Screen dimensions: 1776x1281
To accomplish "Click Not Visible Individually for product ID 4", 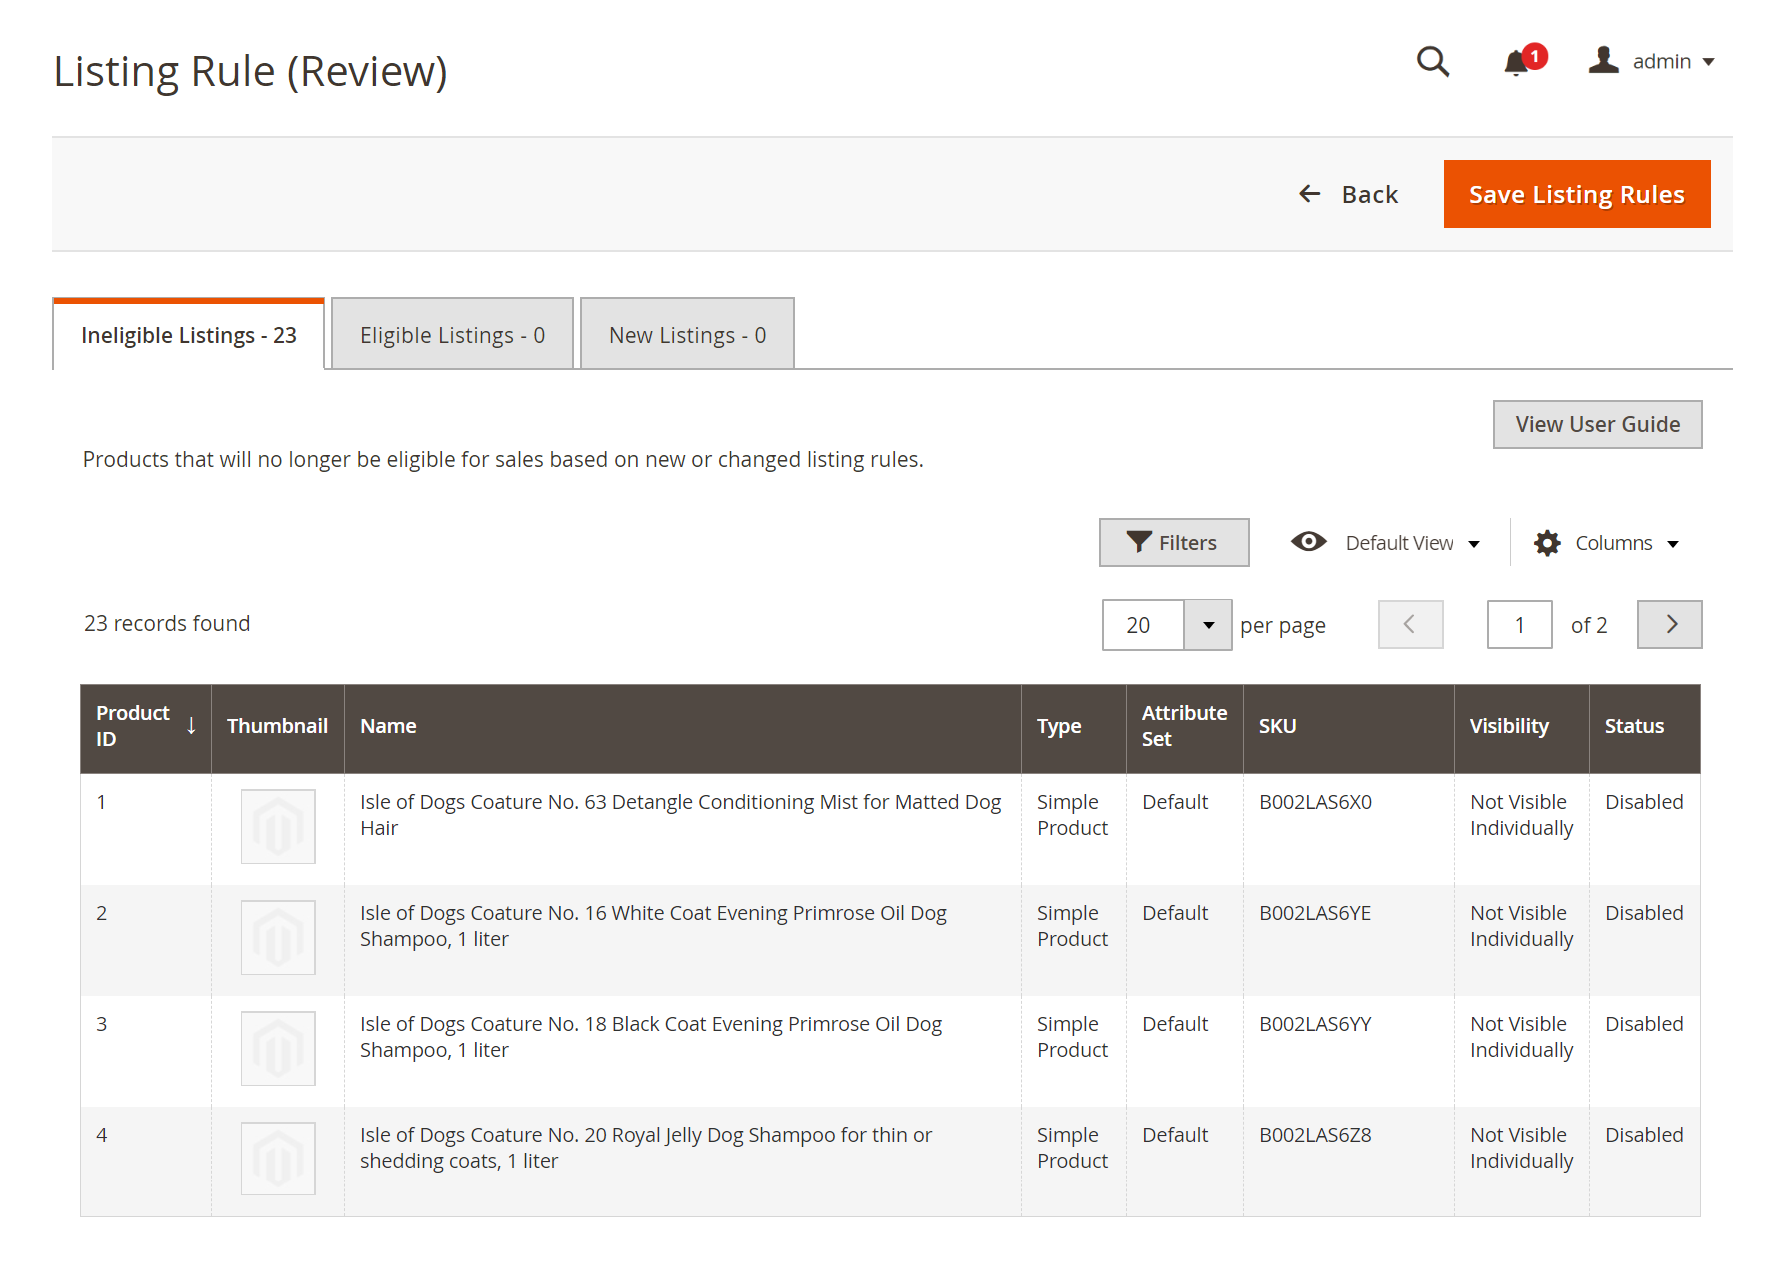I will [1521, 1148].
